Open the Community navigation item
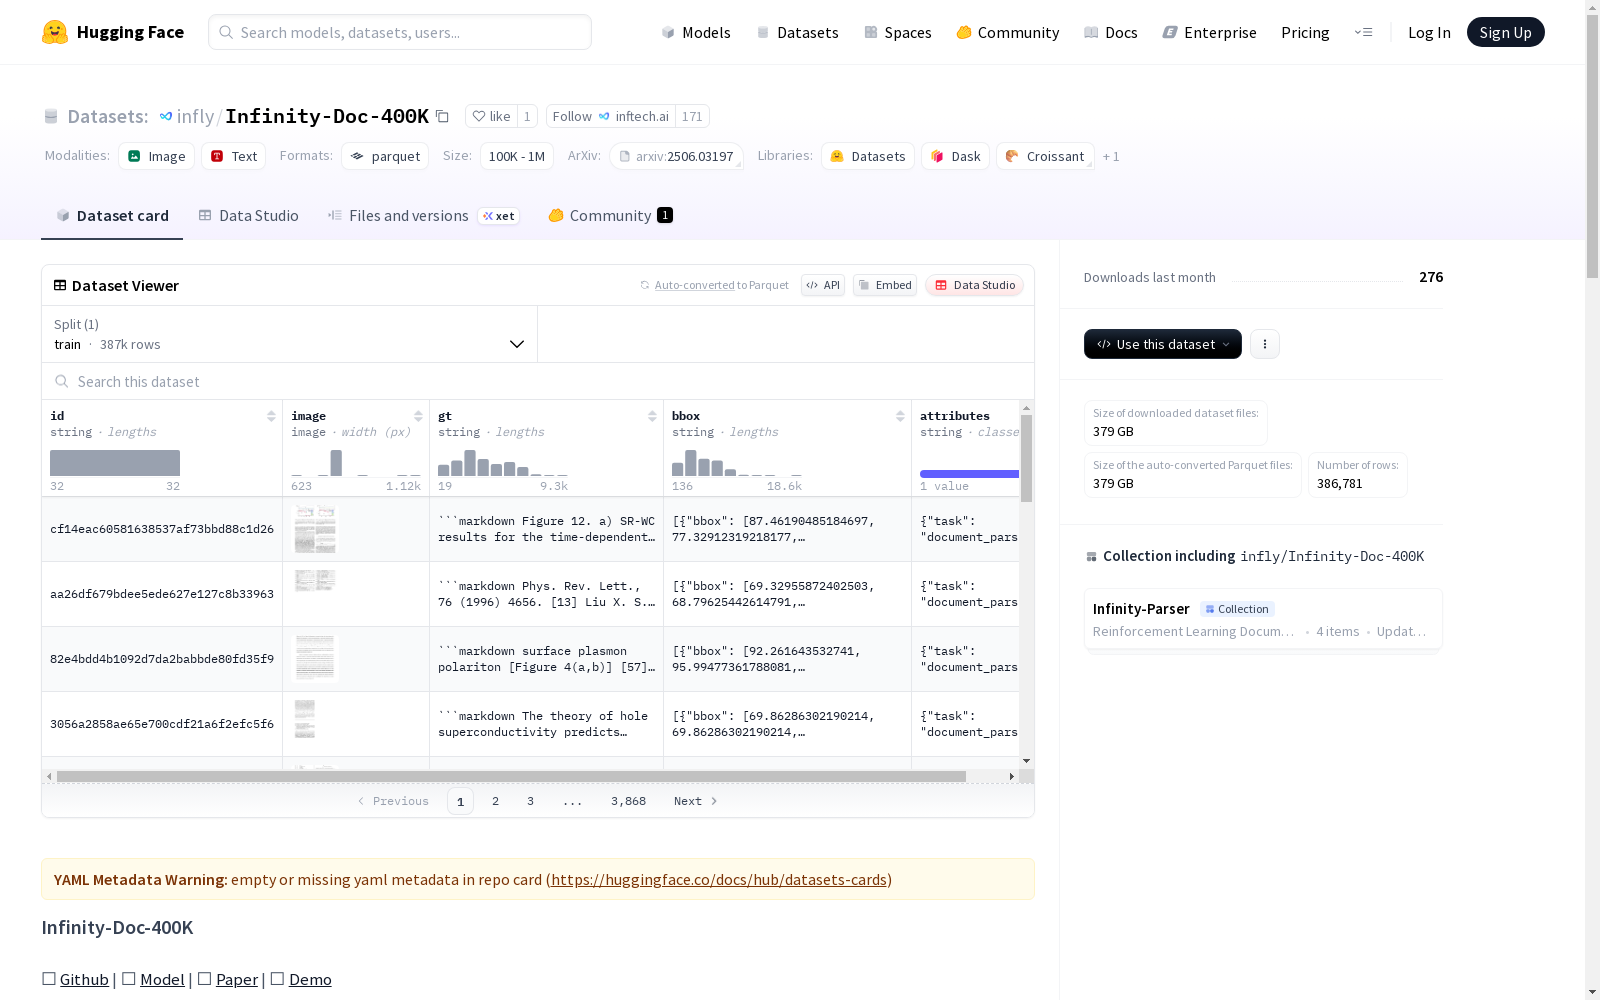Image resolution: width=1600 pixels, height=1000 pixels. [1008, 32]
